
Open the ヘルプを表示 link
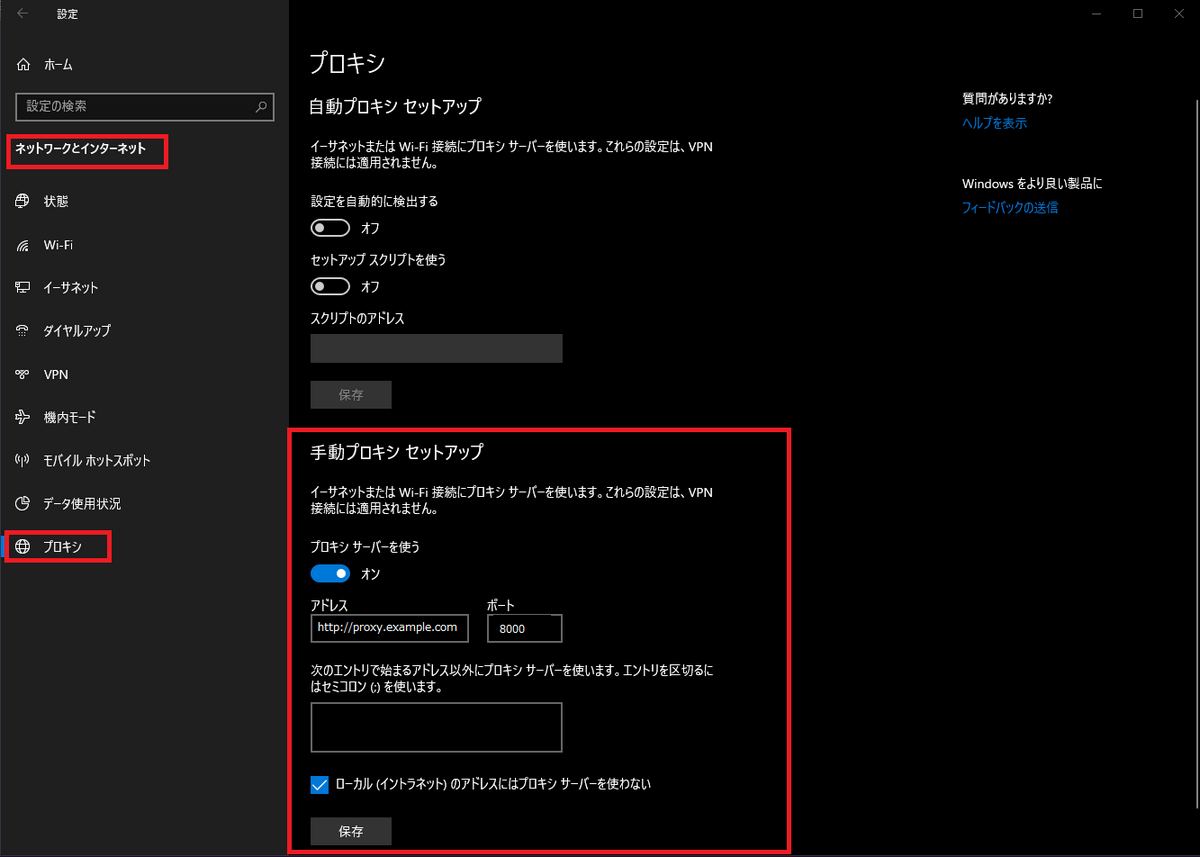(x=994, y=123)
